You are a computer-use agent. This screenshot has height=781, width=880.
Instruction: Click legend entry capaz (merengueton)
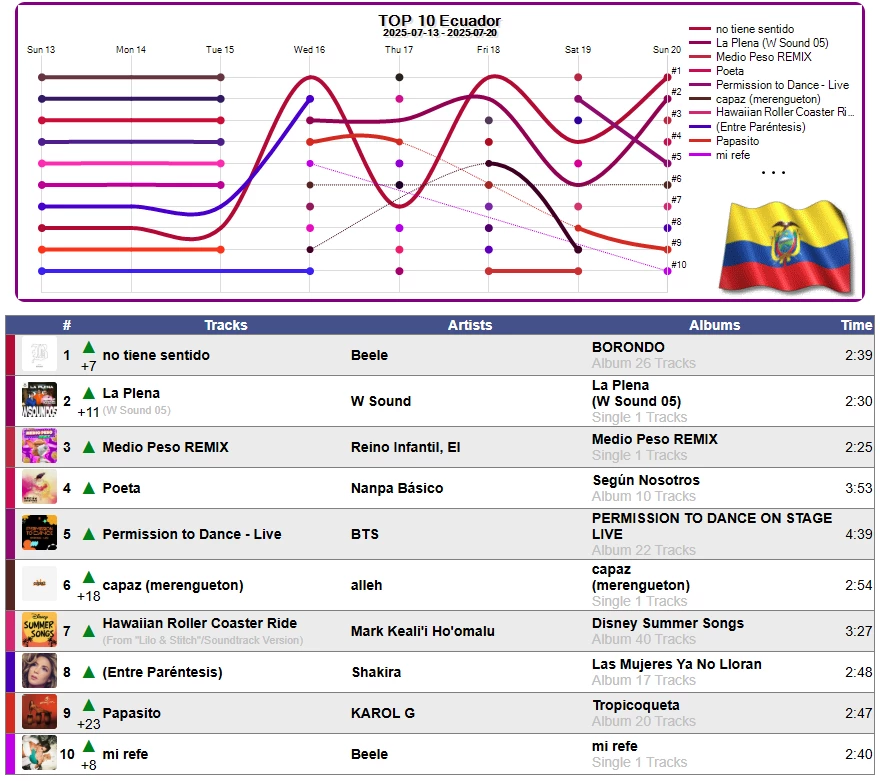(x=768, y=99)
